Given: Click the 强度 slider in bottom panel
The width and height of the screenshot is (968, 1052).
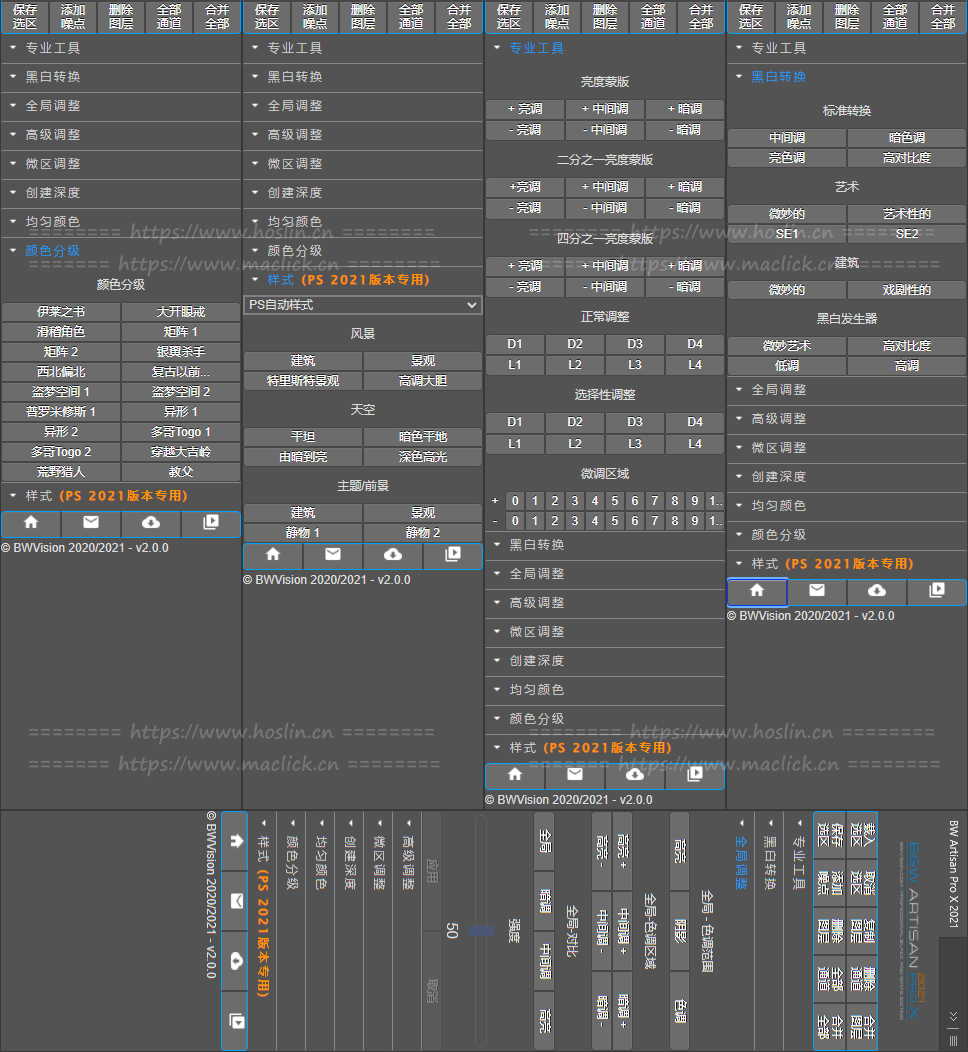Looking at the screenshot, I should (482, 930).
